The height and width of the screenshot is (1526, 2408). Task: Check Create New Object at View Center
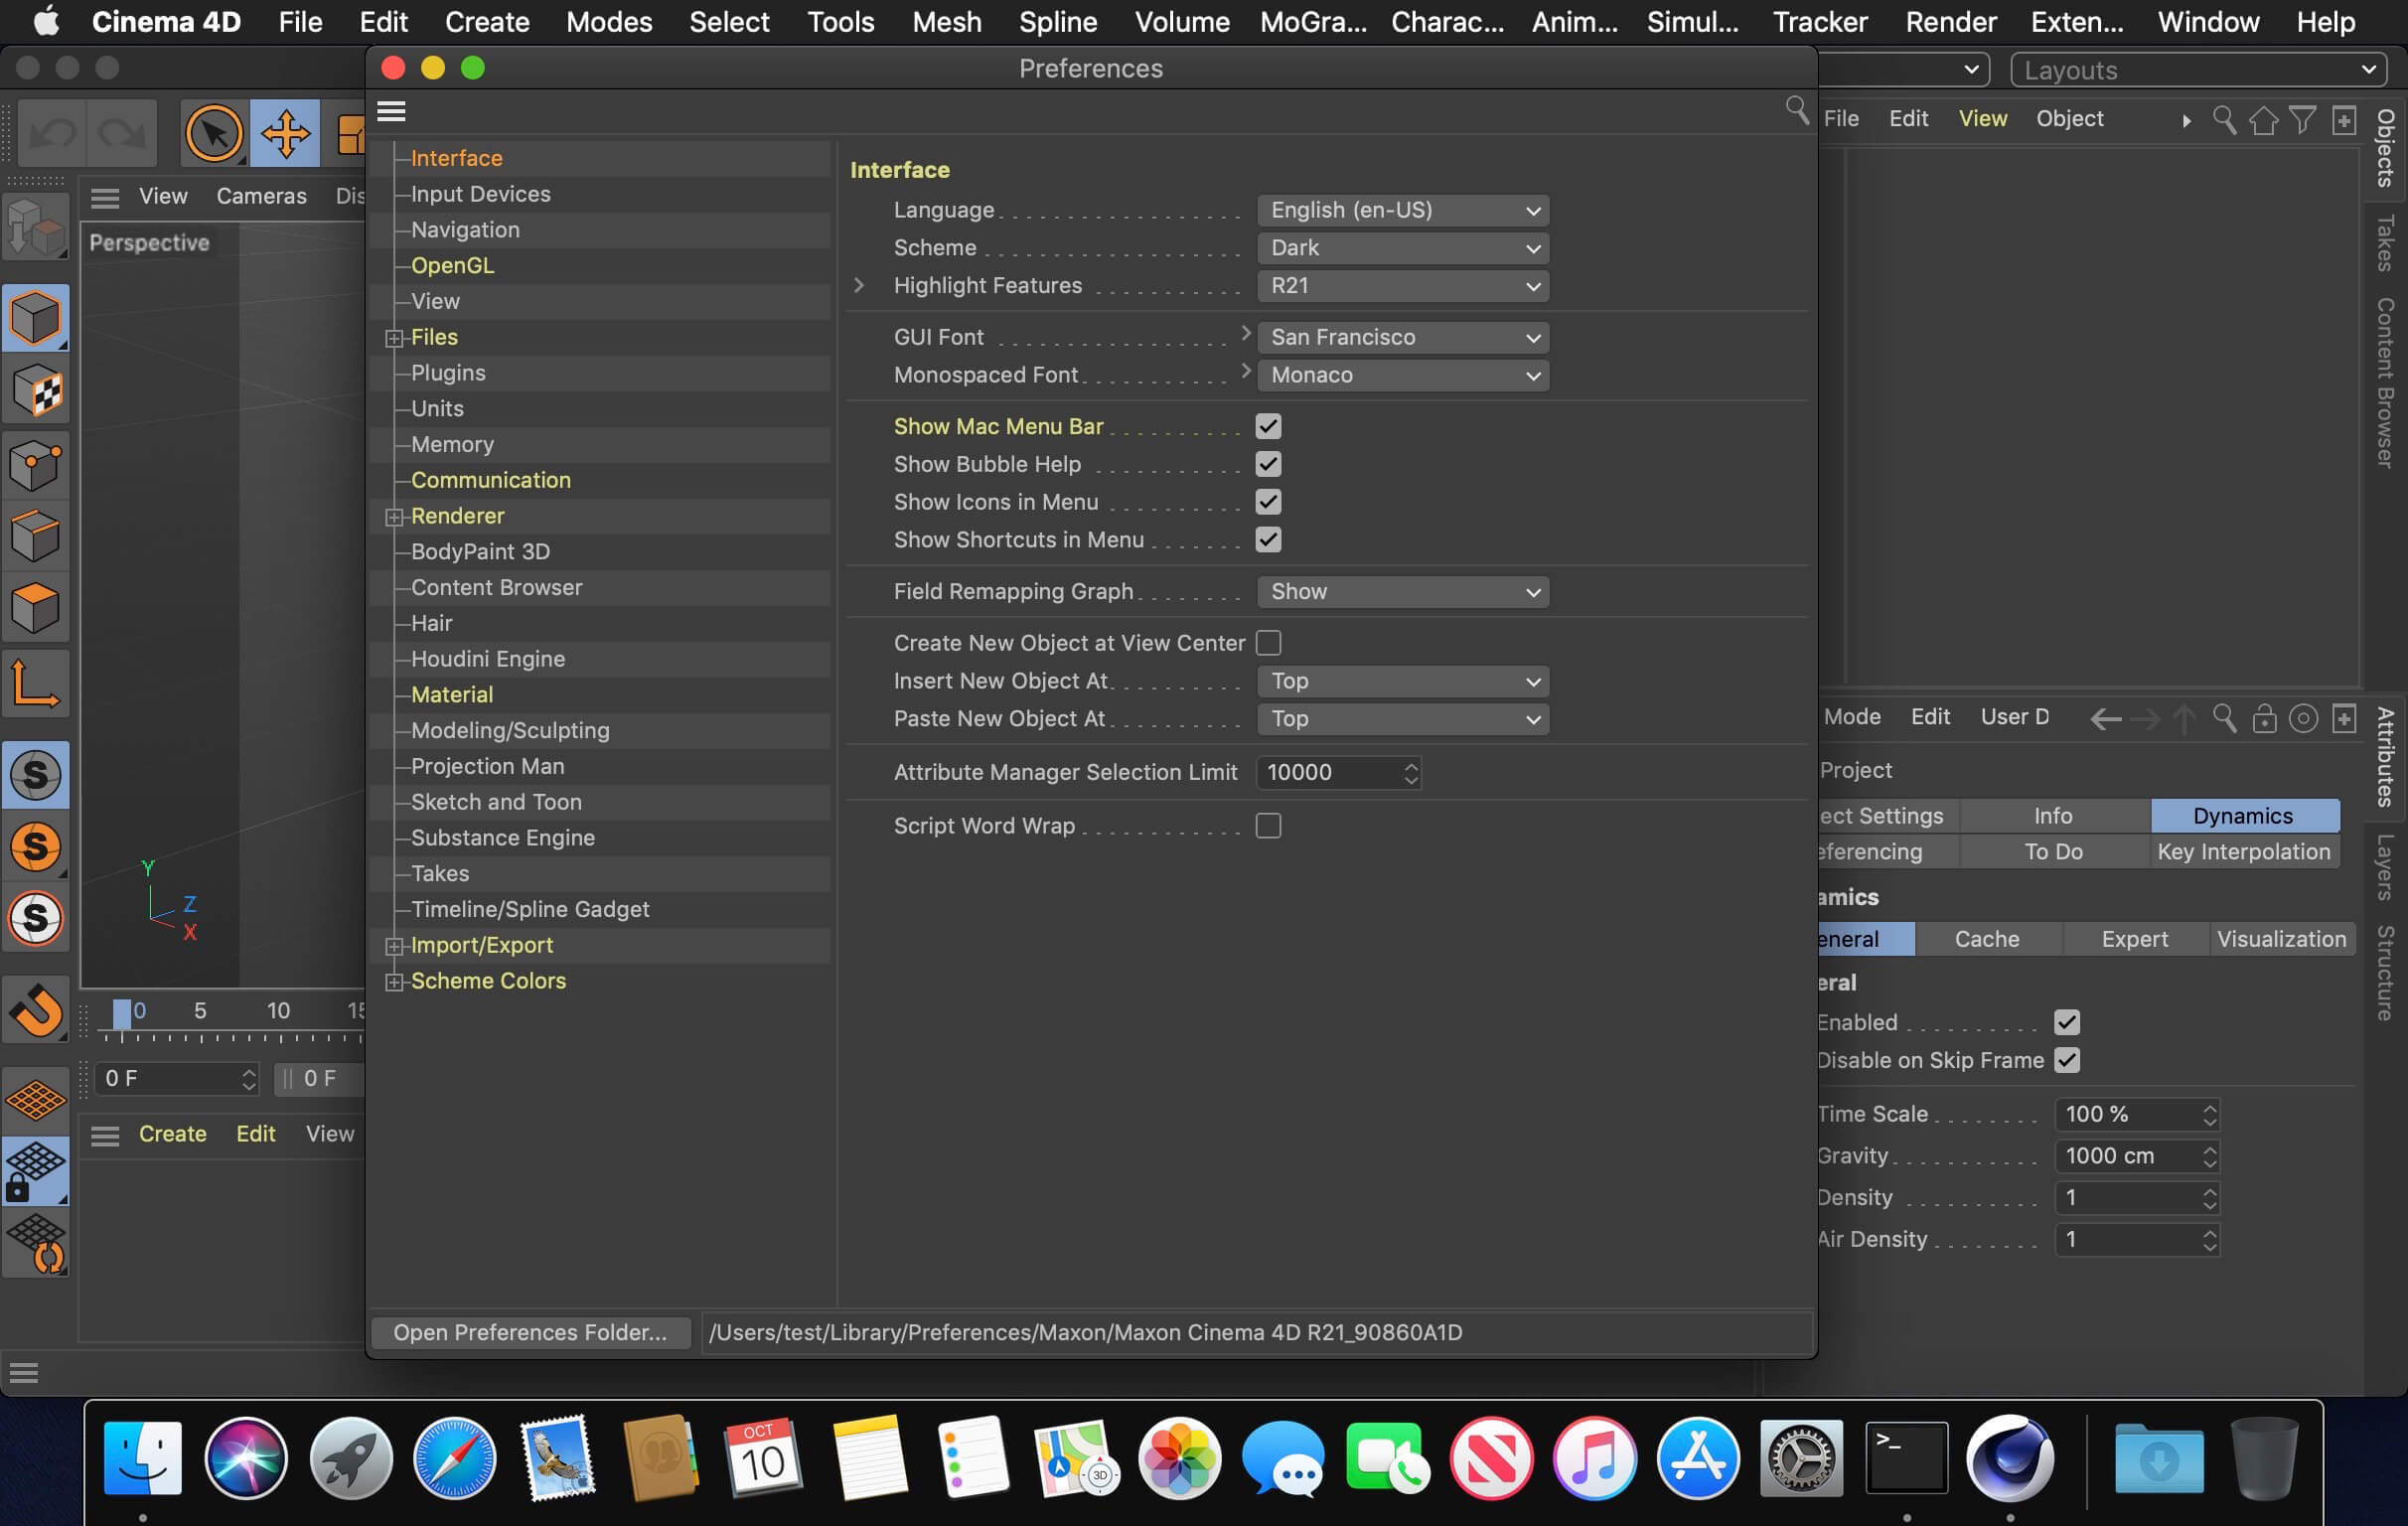pyautogui.click(x=1268, y=643)
